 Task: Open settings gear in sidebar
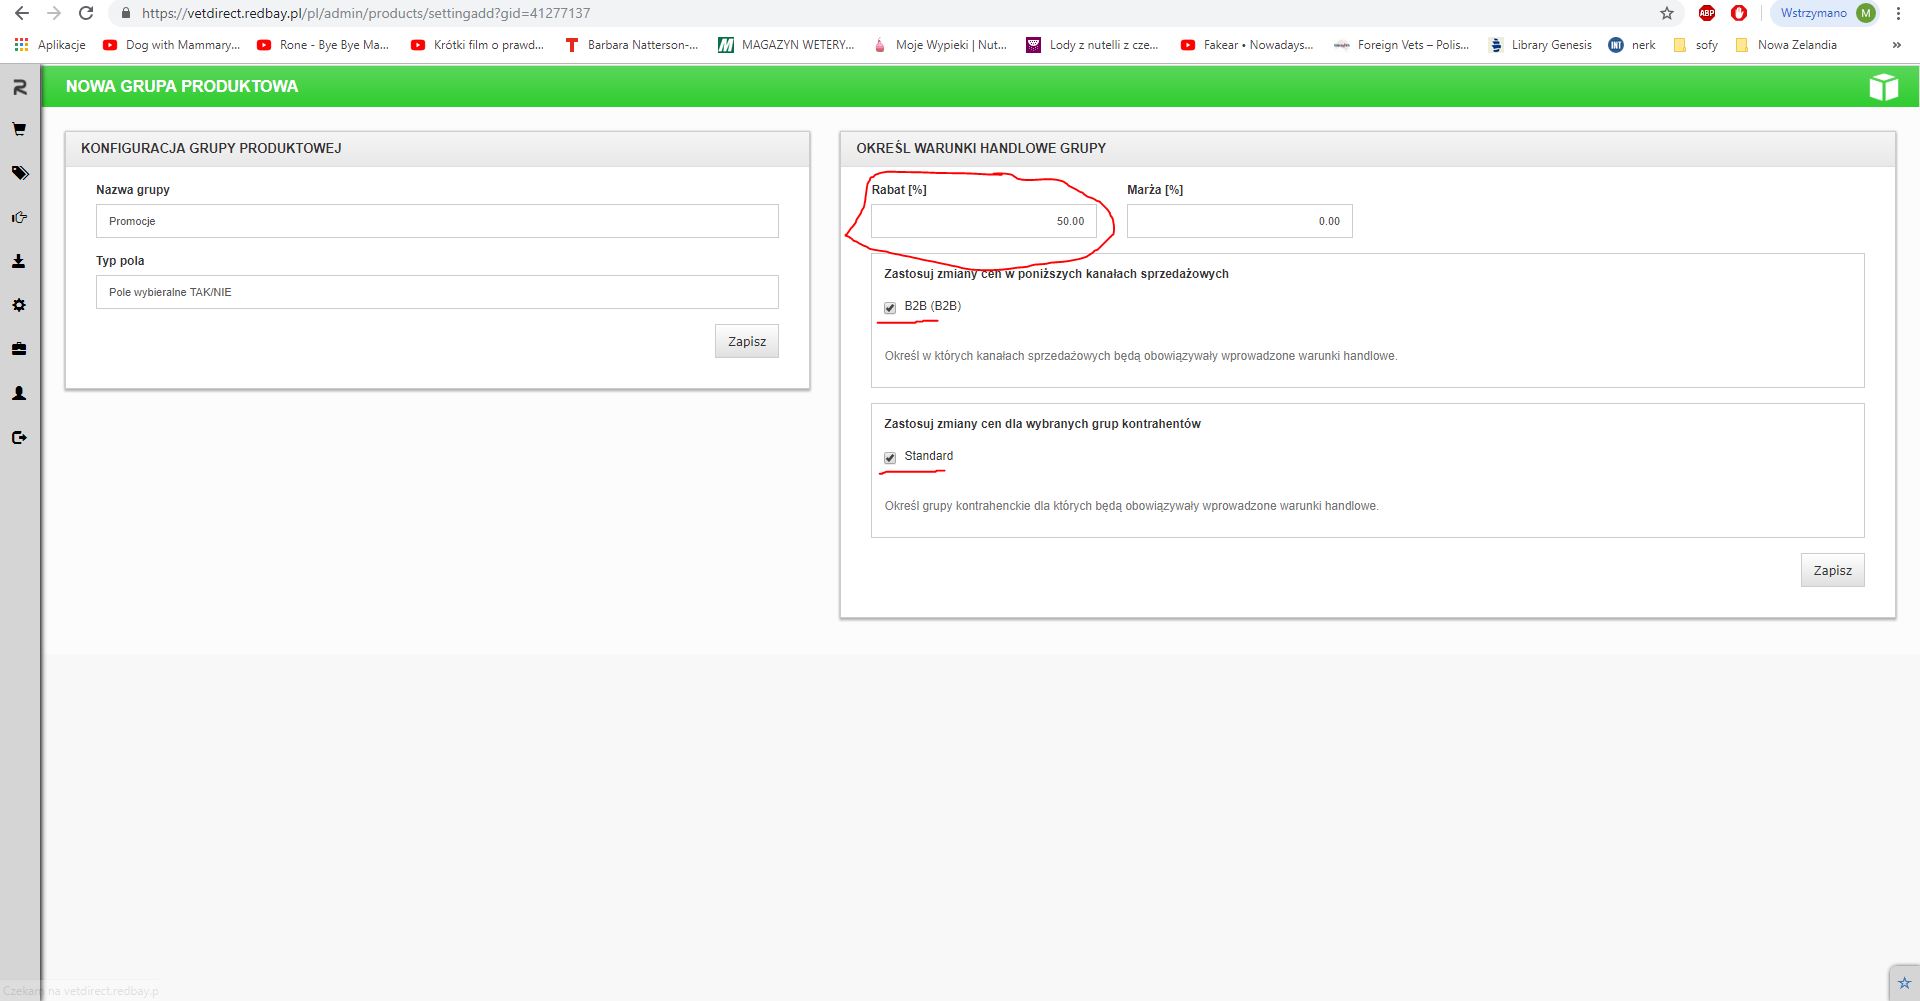pyautogui.click(x=19, y=305)
